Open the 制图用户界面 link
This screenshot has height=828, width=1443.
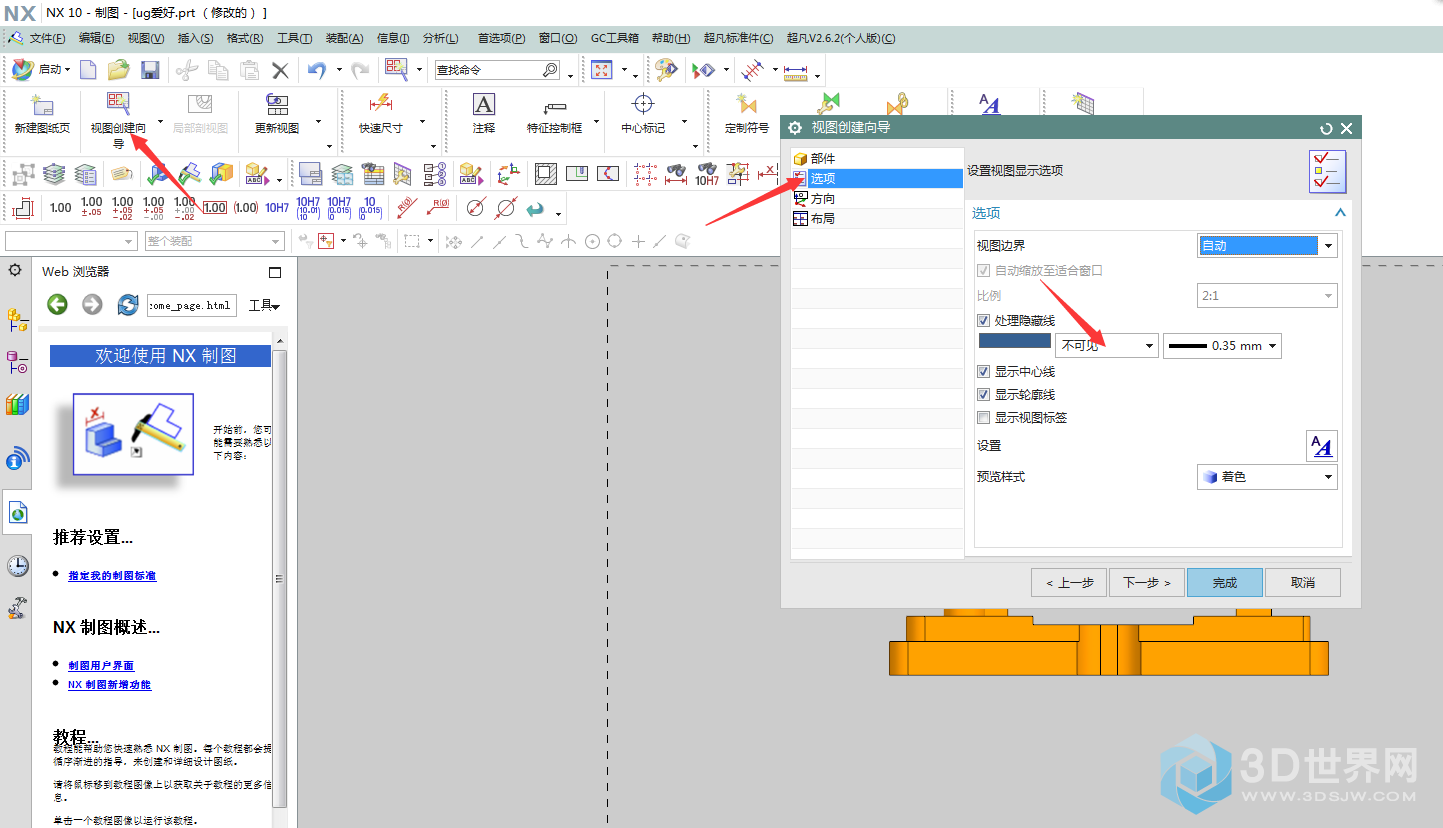point(101,666)
